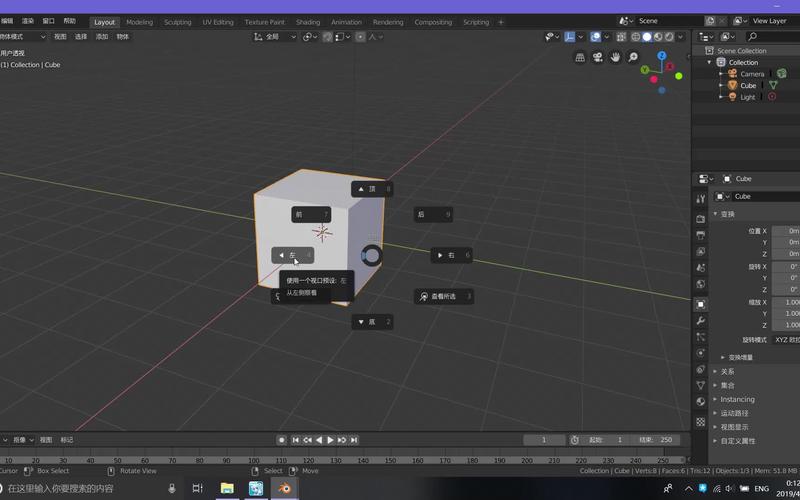Open the pivot point dropdown

(x=310, y=37)
